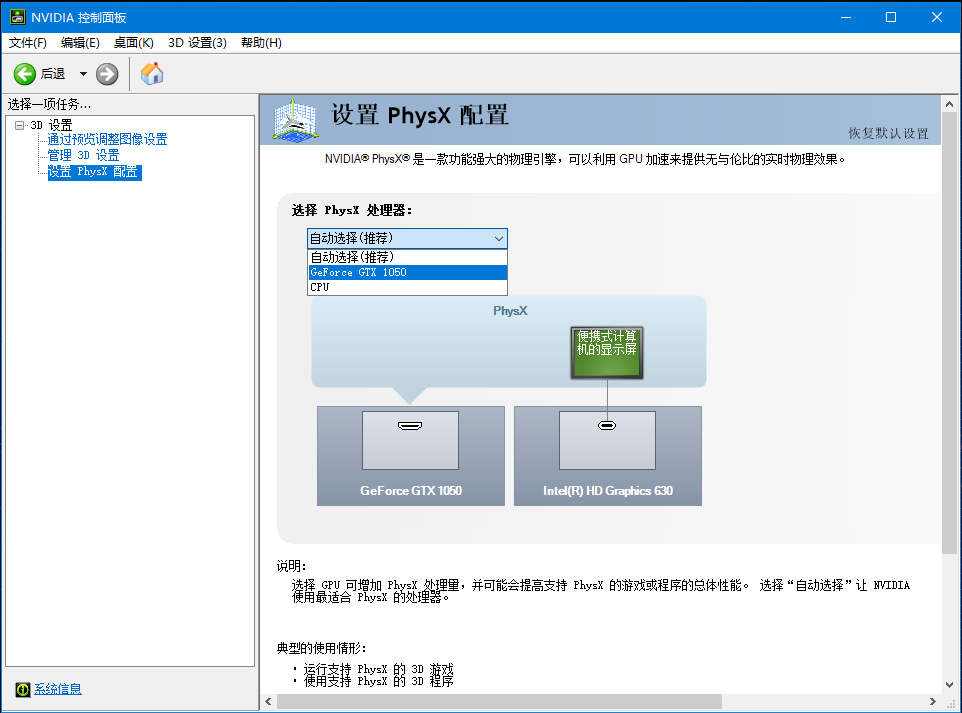Click the 设置 PhysX 配置 page title

420,115
